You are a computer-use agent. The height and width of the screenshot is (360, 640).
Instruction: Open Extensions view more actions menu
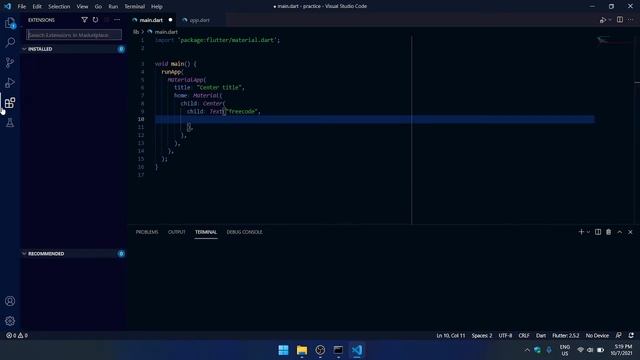[x=117, y=20]
